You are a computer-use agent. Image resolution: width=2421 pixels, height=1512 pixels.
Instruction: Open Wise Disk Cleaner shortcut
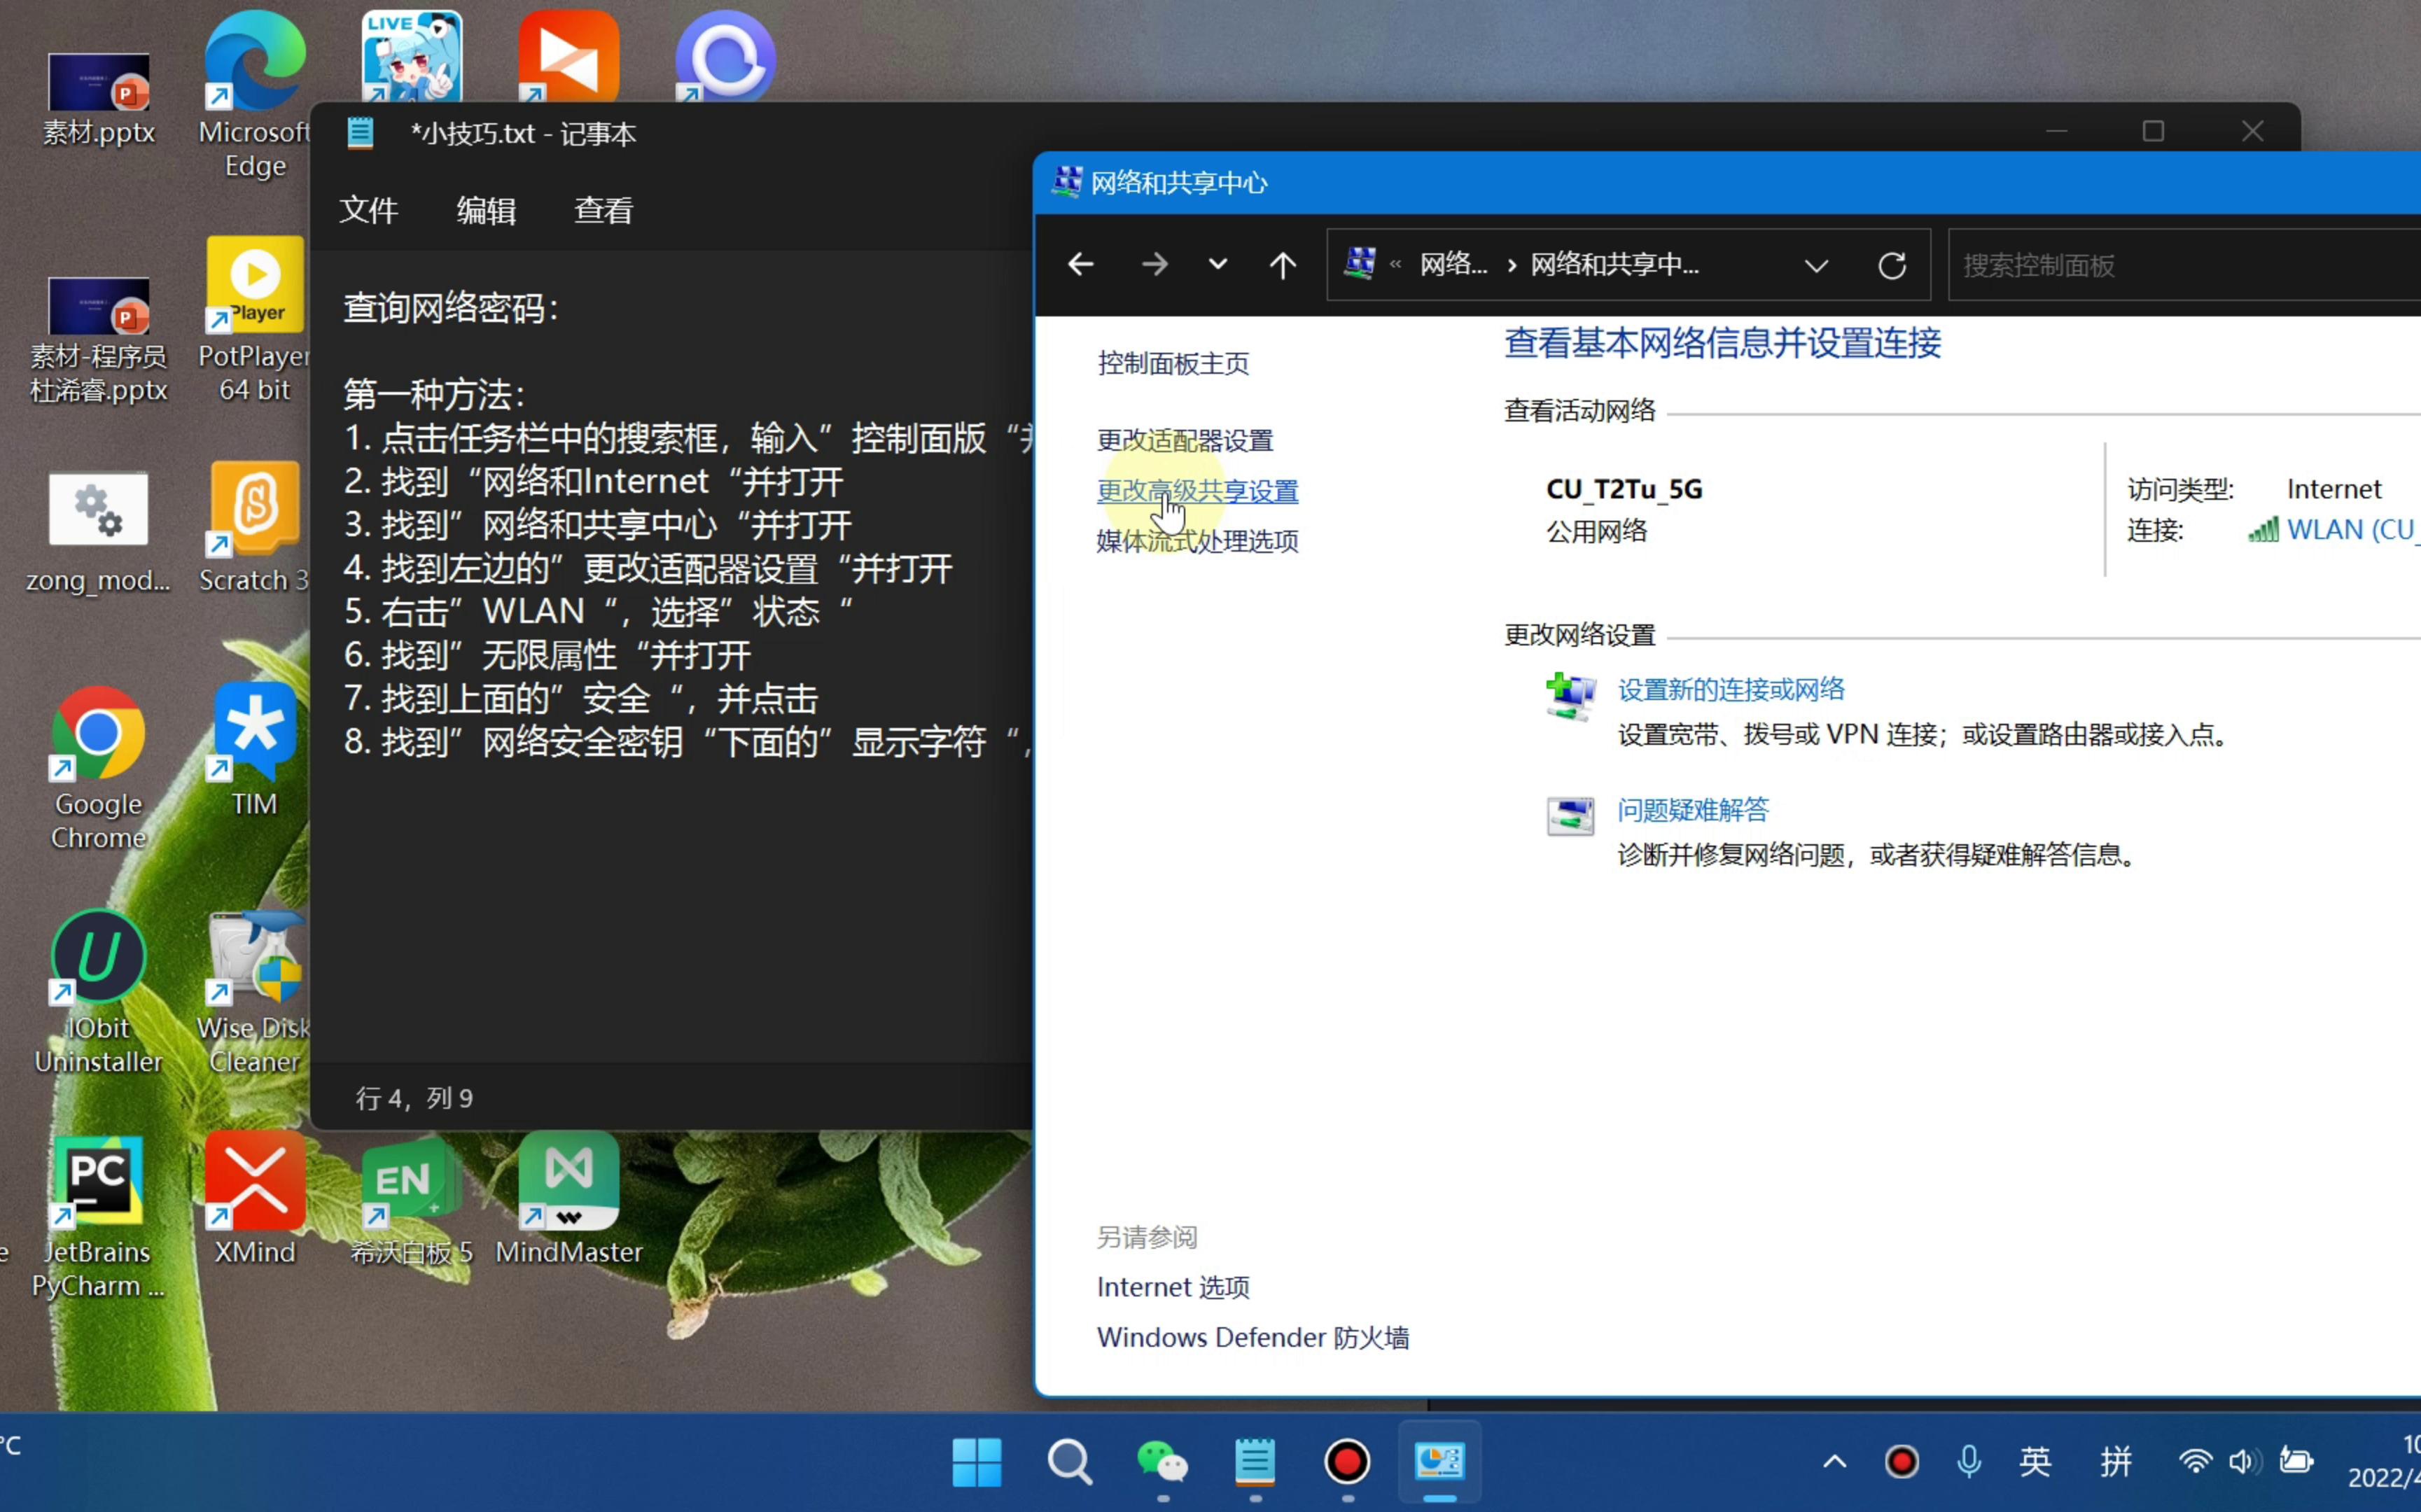pos(254,992)
